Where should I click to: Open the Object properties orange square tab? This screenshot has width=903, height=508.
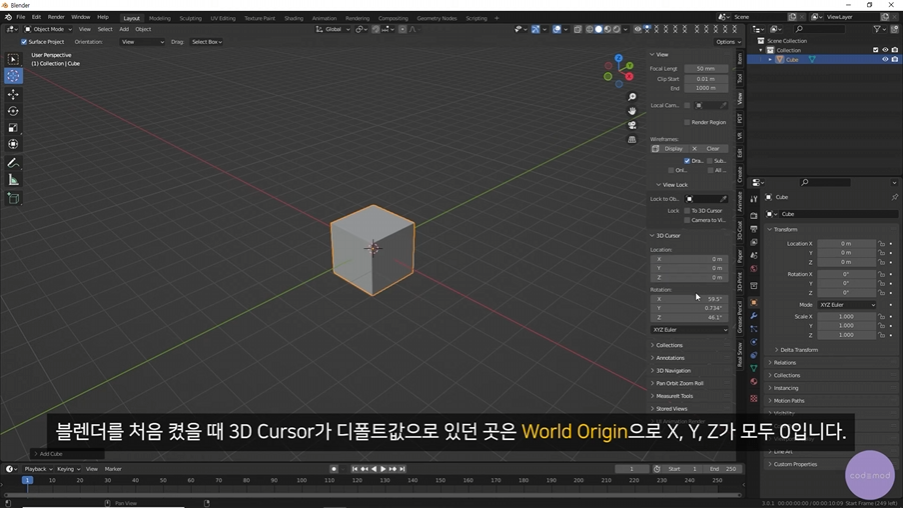[753, 302]
